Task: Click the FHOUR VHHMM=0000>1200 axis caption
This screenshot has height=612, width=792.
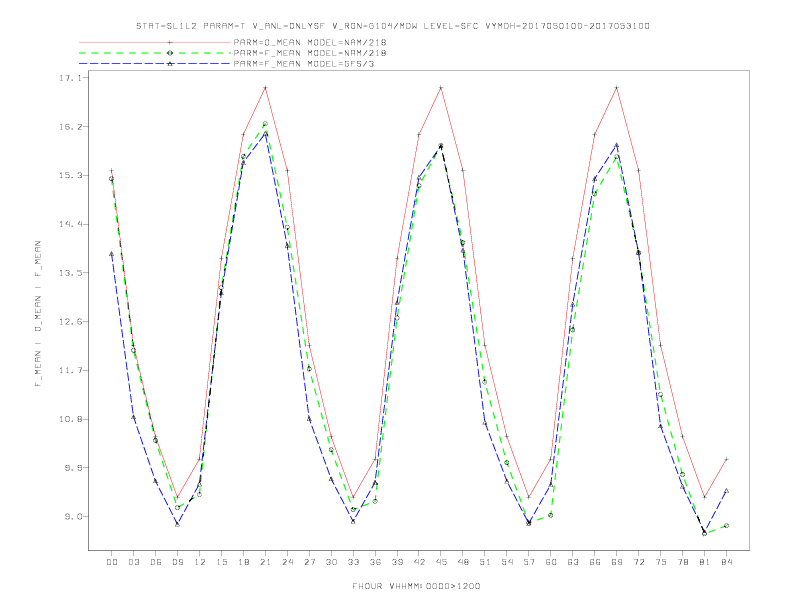Action: (x=416, y=586)
